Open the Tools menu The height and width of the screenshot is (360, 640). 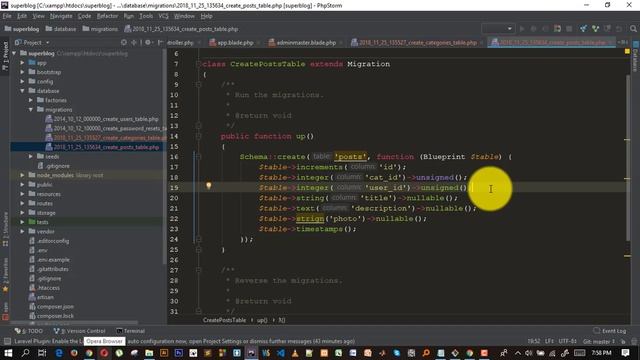click(146, 16)
